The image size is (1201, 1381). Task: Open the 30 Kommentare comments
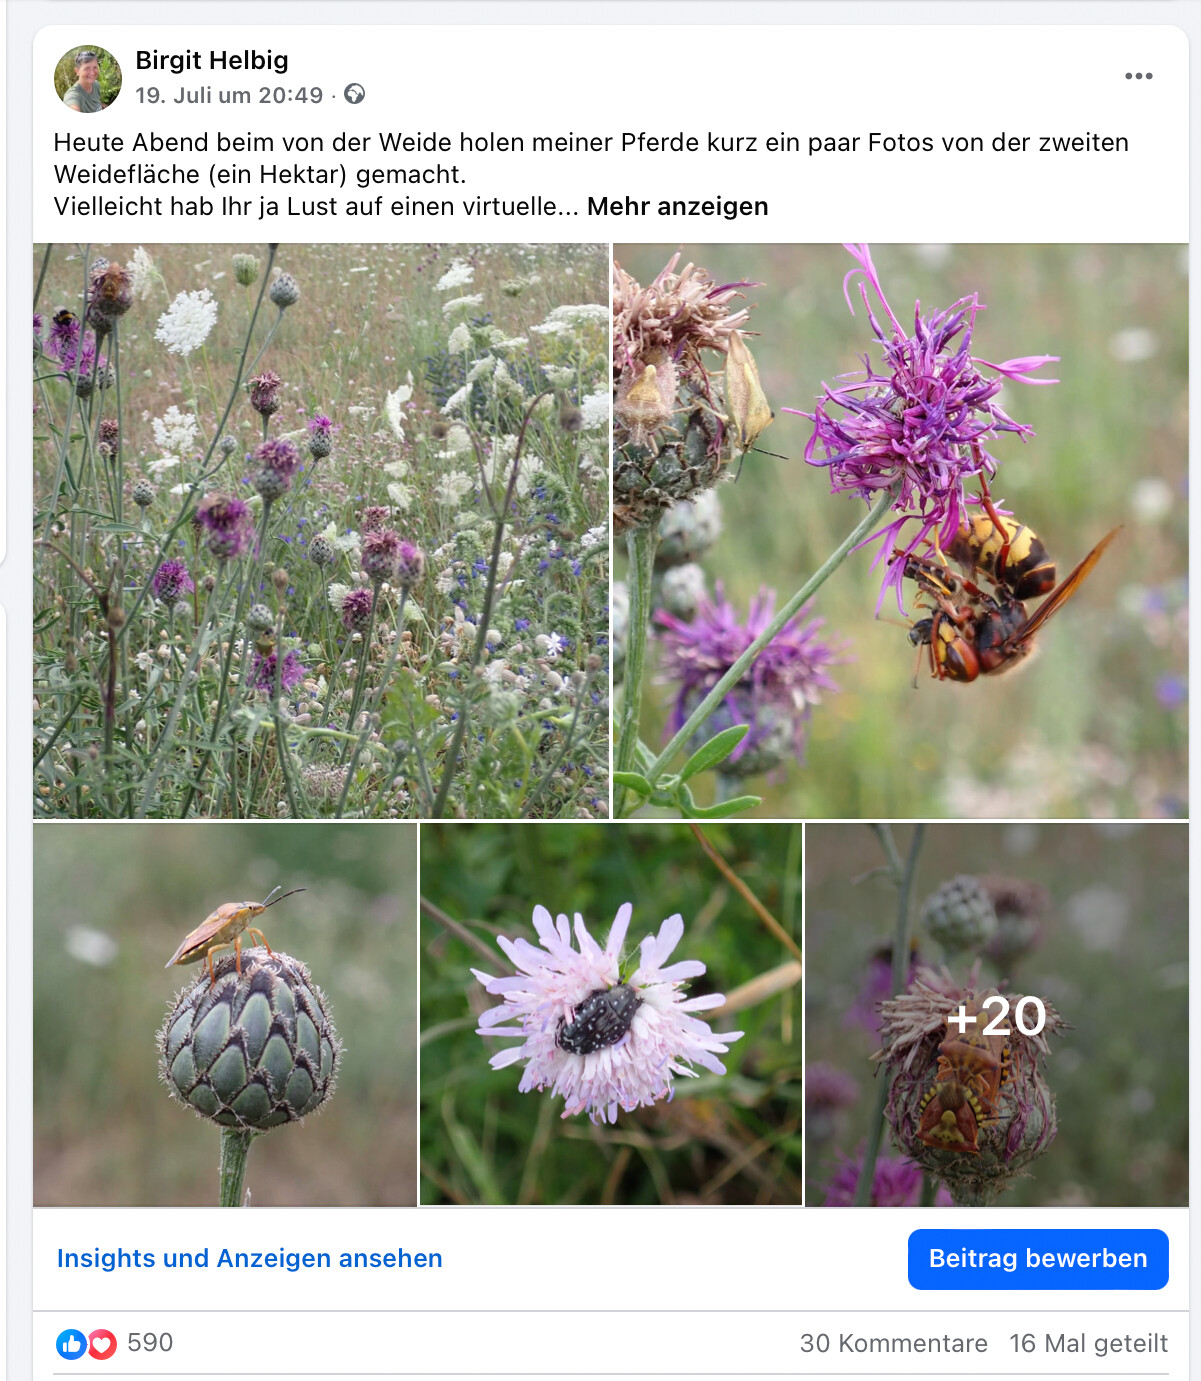(893, 1343)
